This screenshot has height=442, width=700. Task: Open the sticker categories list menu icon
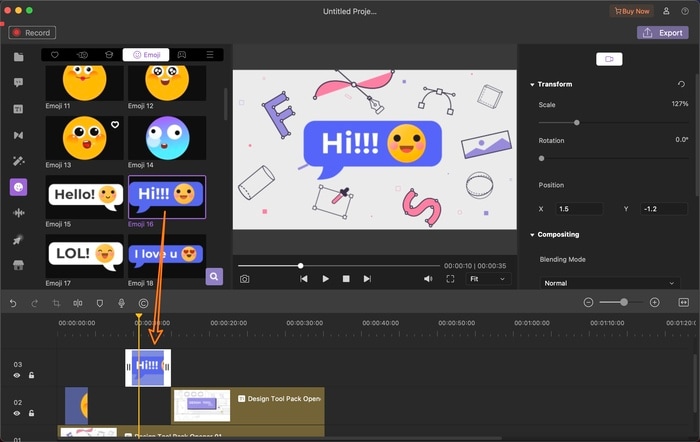click(210, 54)
